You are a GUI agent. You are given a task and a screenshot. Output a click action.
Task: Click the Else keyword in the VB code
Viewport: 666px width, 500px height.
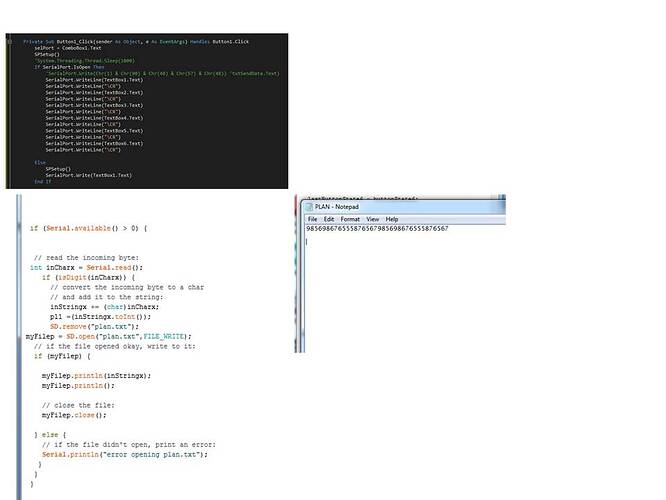coord(40,163)
